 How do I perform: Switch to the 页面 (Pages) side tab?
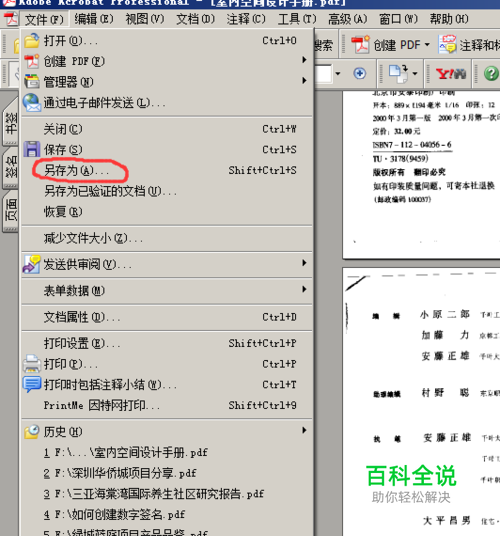(x=11, y=211)
